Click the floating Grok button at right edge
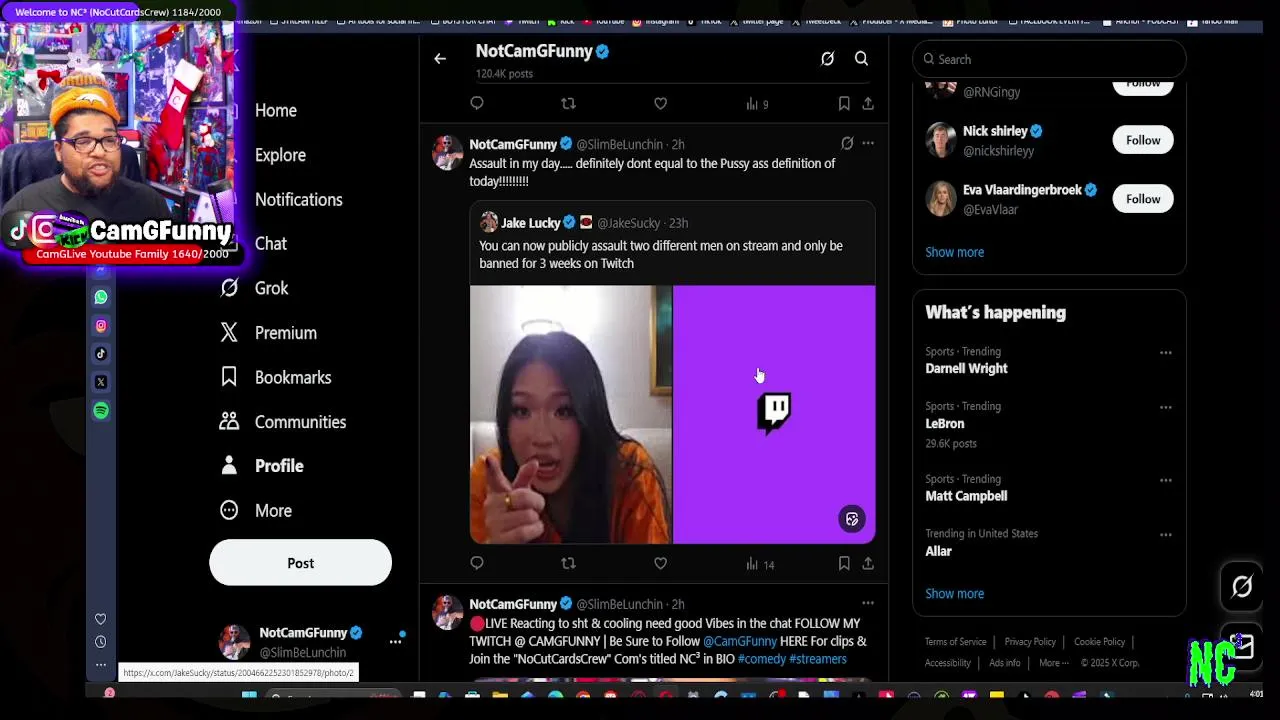 1241,587
